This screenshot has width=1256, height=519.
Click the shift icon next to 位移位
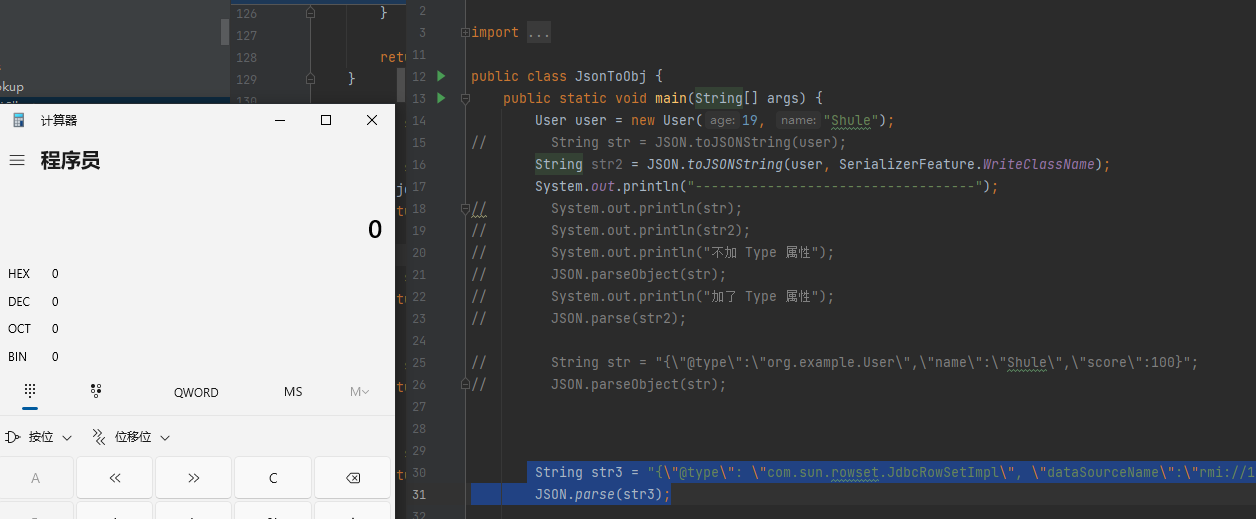[x=99, y=437]
